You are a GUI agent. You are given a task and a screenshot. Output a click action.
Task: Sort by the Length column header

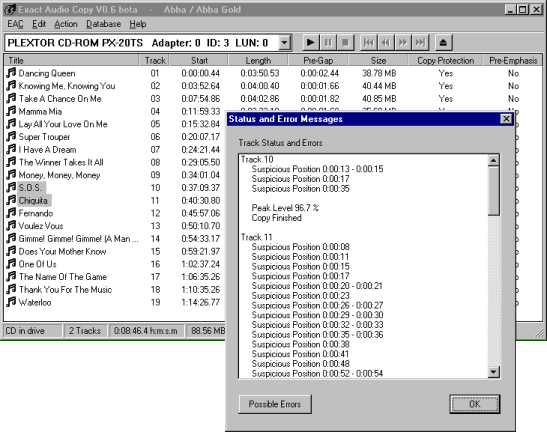258,61
